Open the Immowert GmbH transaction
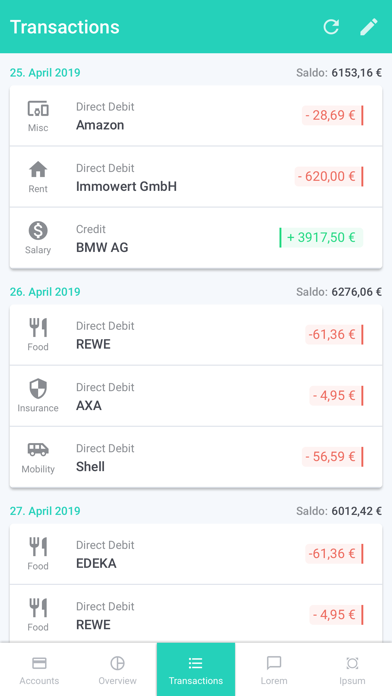The height and width of the screenshot is (696, 392). click(x=196, y=177)
